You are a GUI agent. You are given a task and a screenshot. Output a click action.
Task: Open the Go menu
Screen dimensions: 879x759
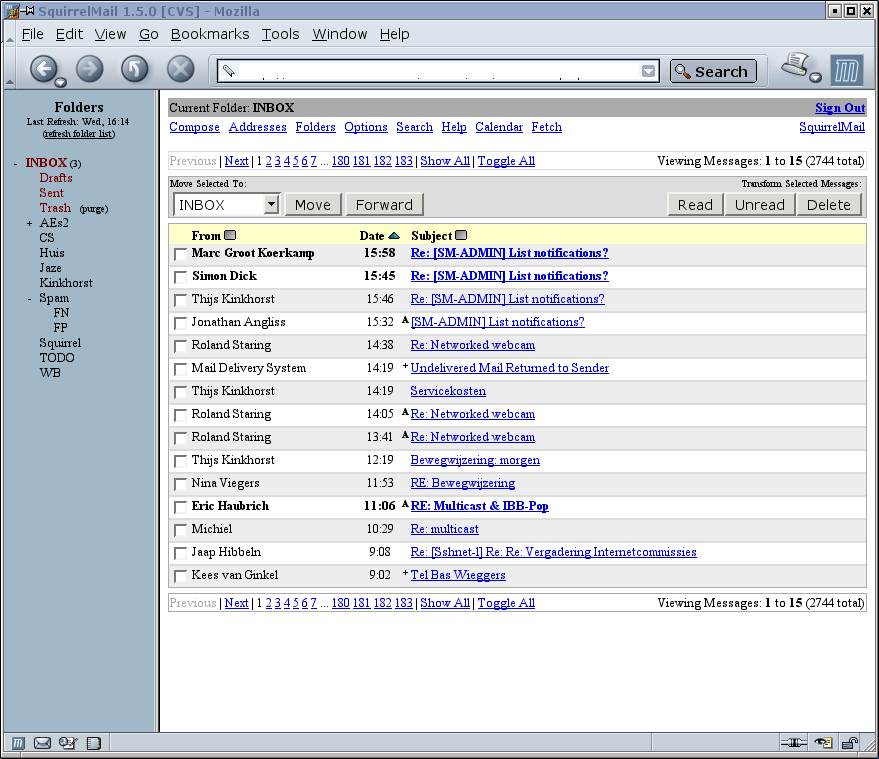pos(149,34)
